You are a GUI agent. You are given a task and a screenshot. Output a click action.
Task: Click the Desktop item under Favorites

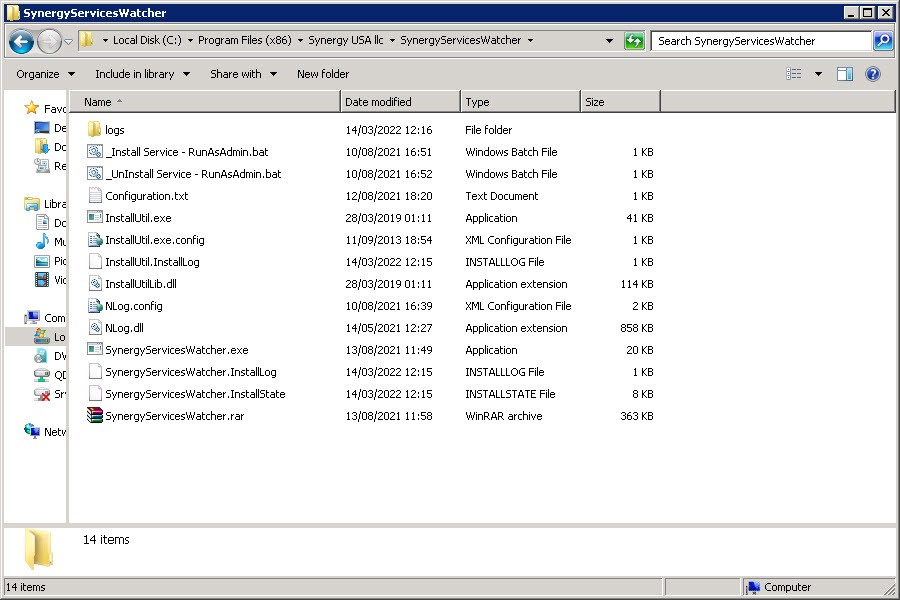click(x=50, y=127)
